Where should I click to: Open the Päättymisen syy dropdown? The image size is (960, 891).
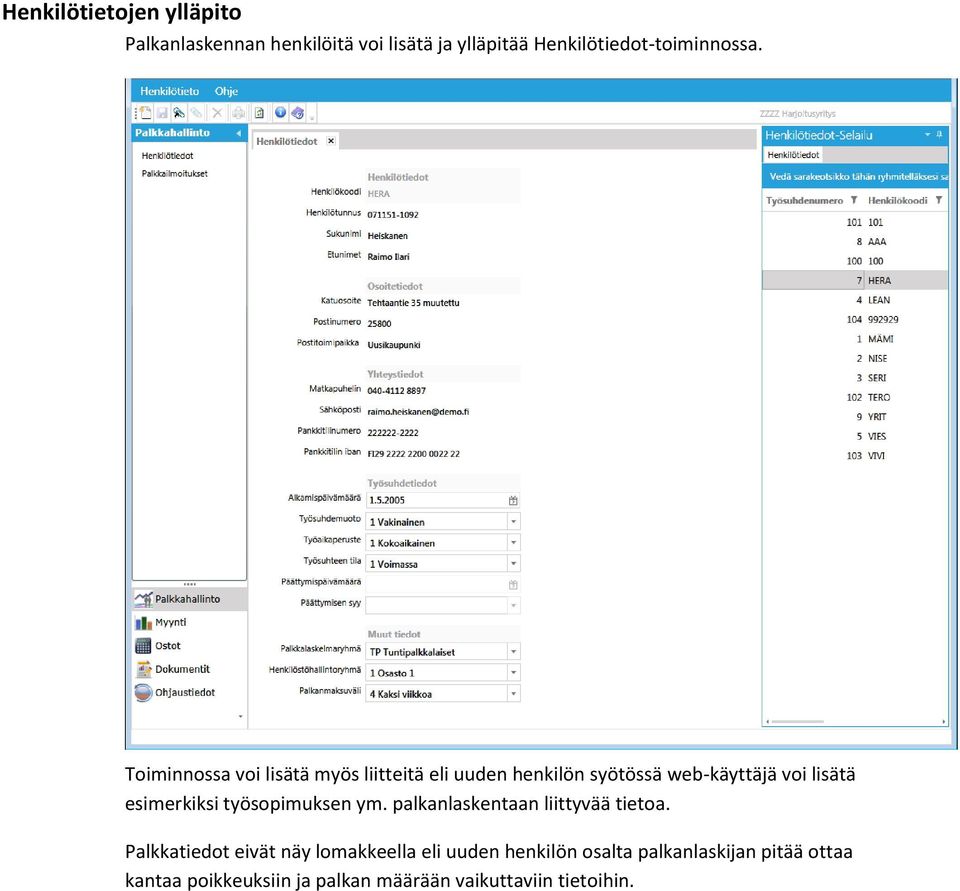513,606
